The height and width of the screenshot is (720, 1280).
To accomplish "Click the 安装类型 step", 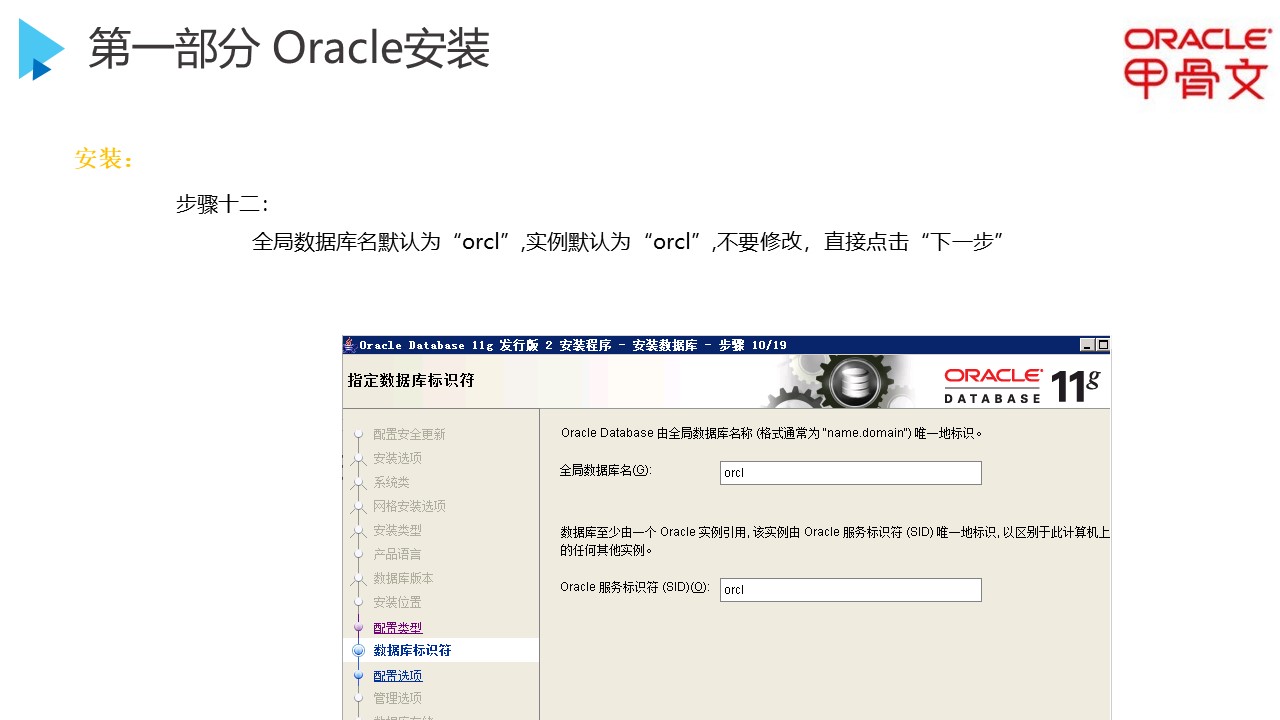I will 397,530.
